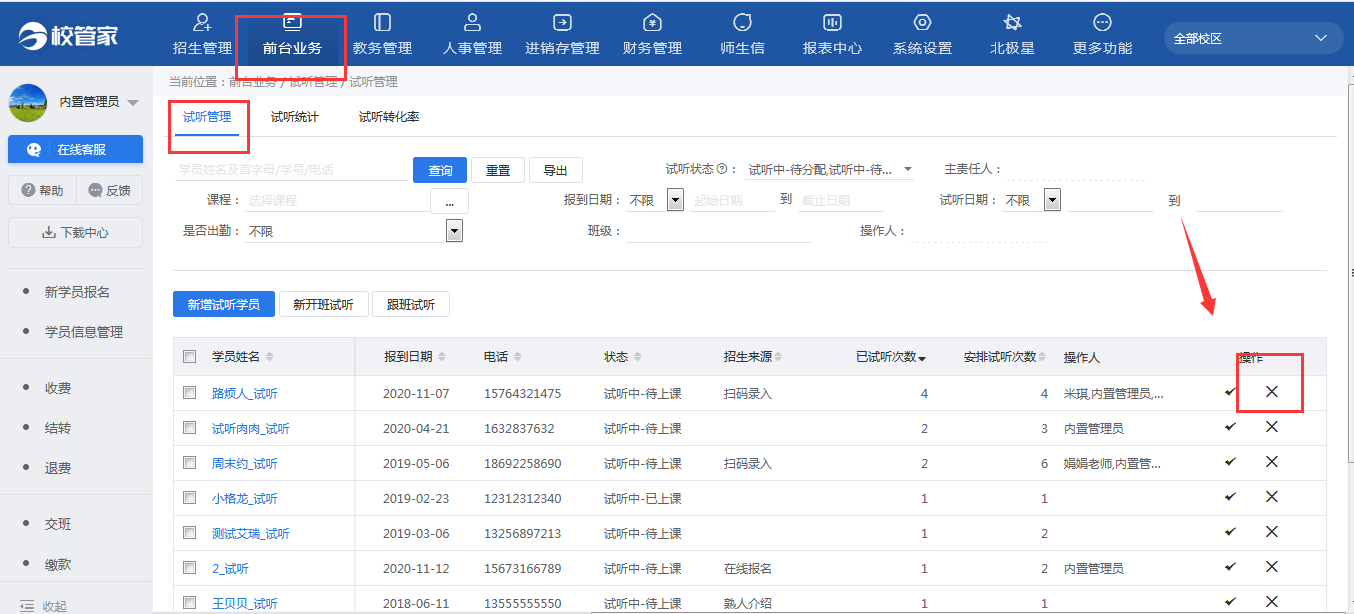This screenshot has height=614, width=1354.
Task: Click 新增试听学员 button
Action: coord(224,304)
